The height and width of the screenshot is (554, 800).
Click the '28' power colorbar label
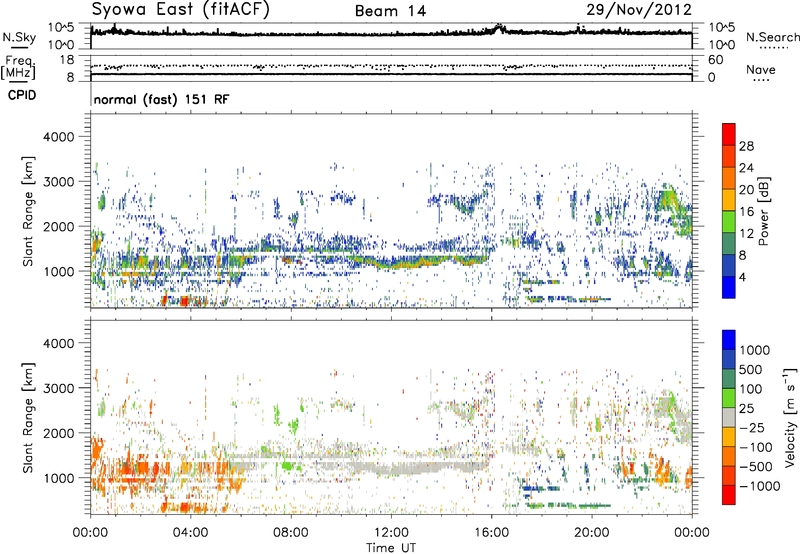pyautogui.click(x=746, y=146)
